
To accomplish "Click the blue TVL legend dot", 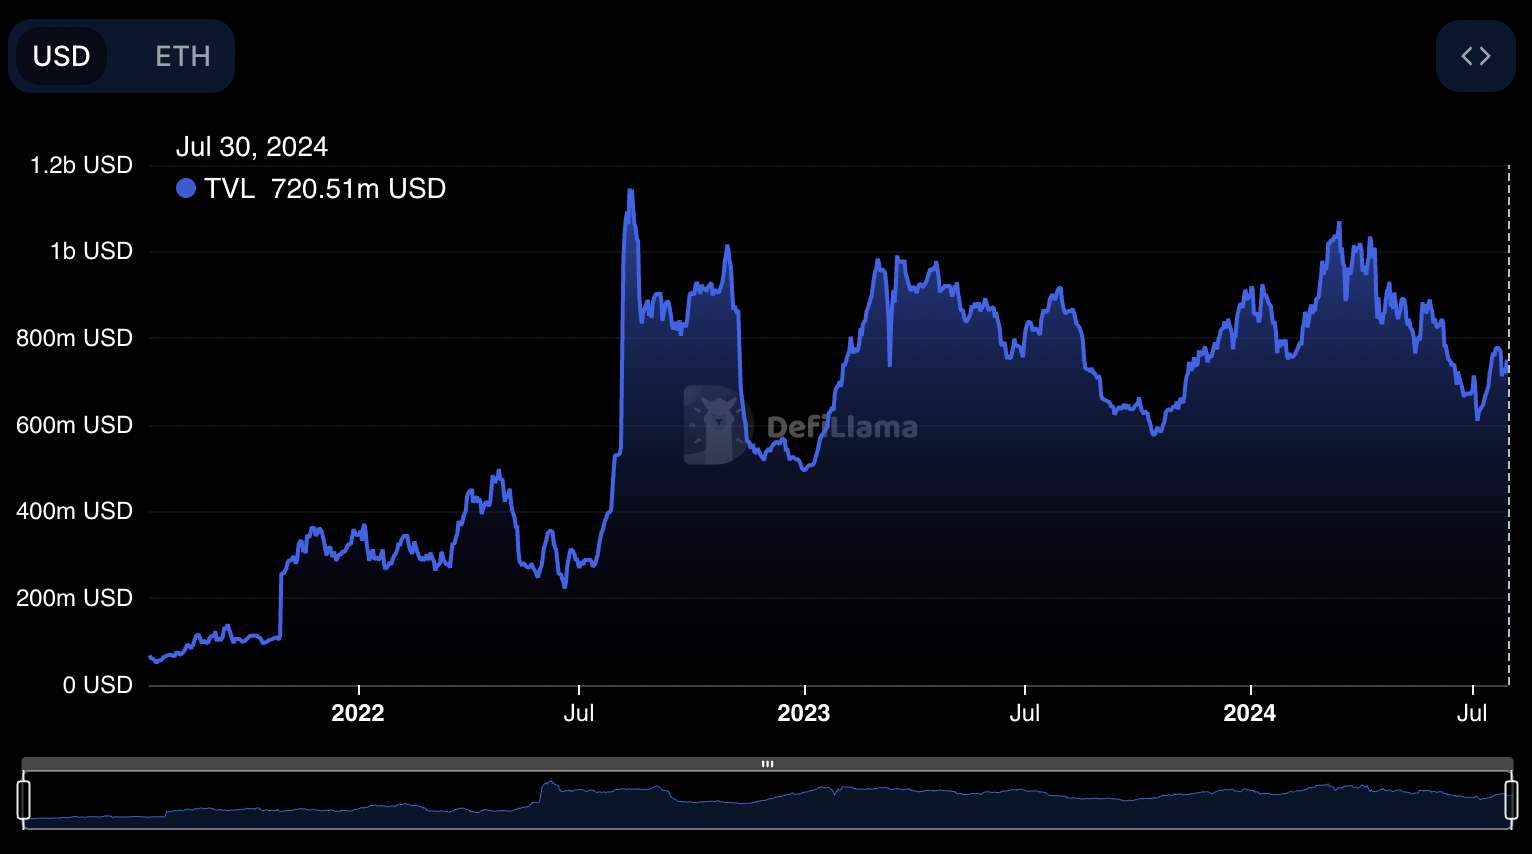I will [x=186, y=188].
